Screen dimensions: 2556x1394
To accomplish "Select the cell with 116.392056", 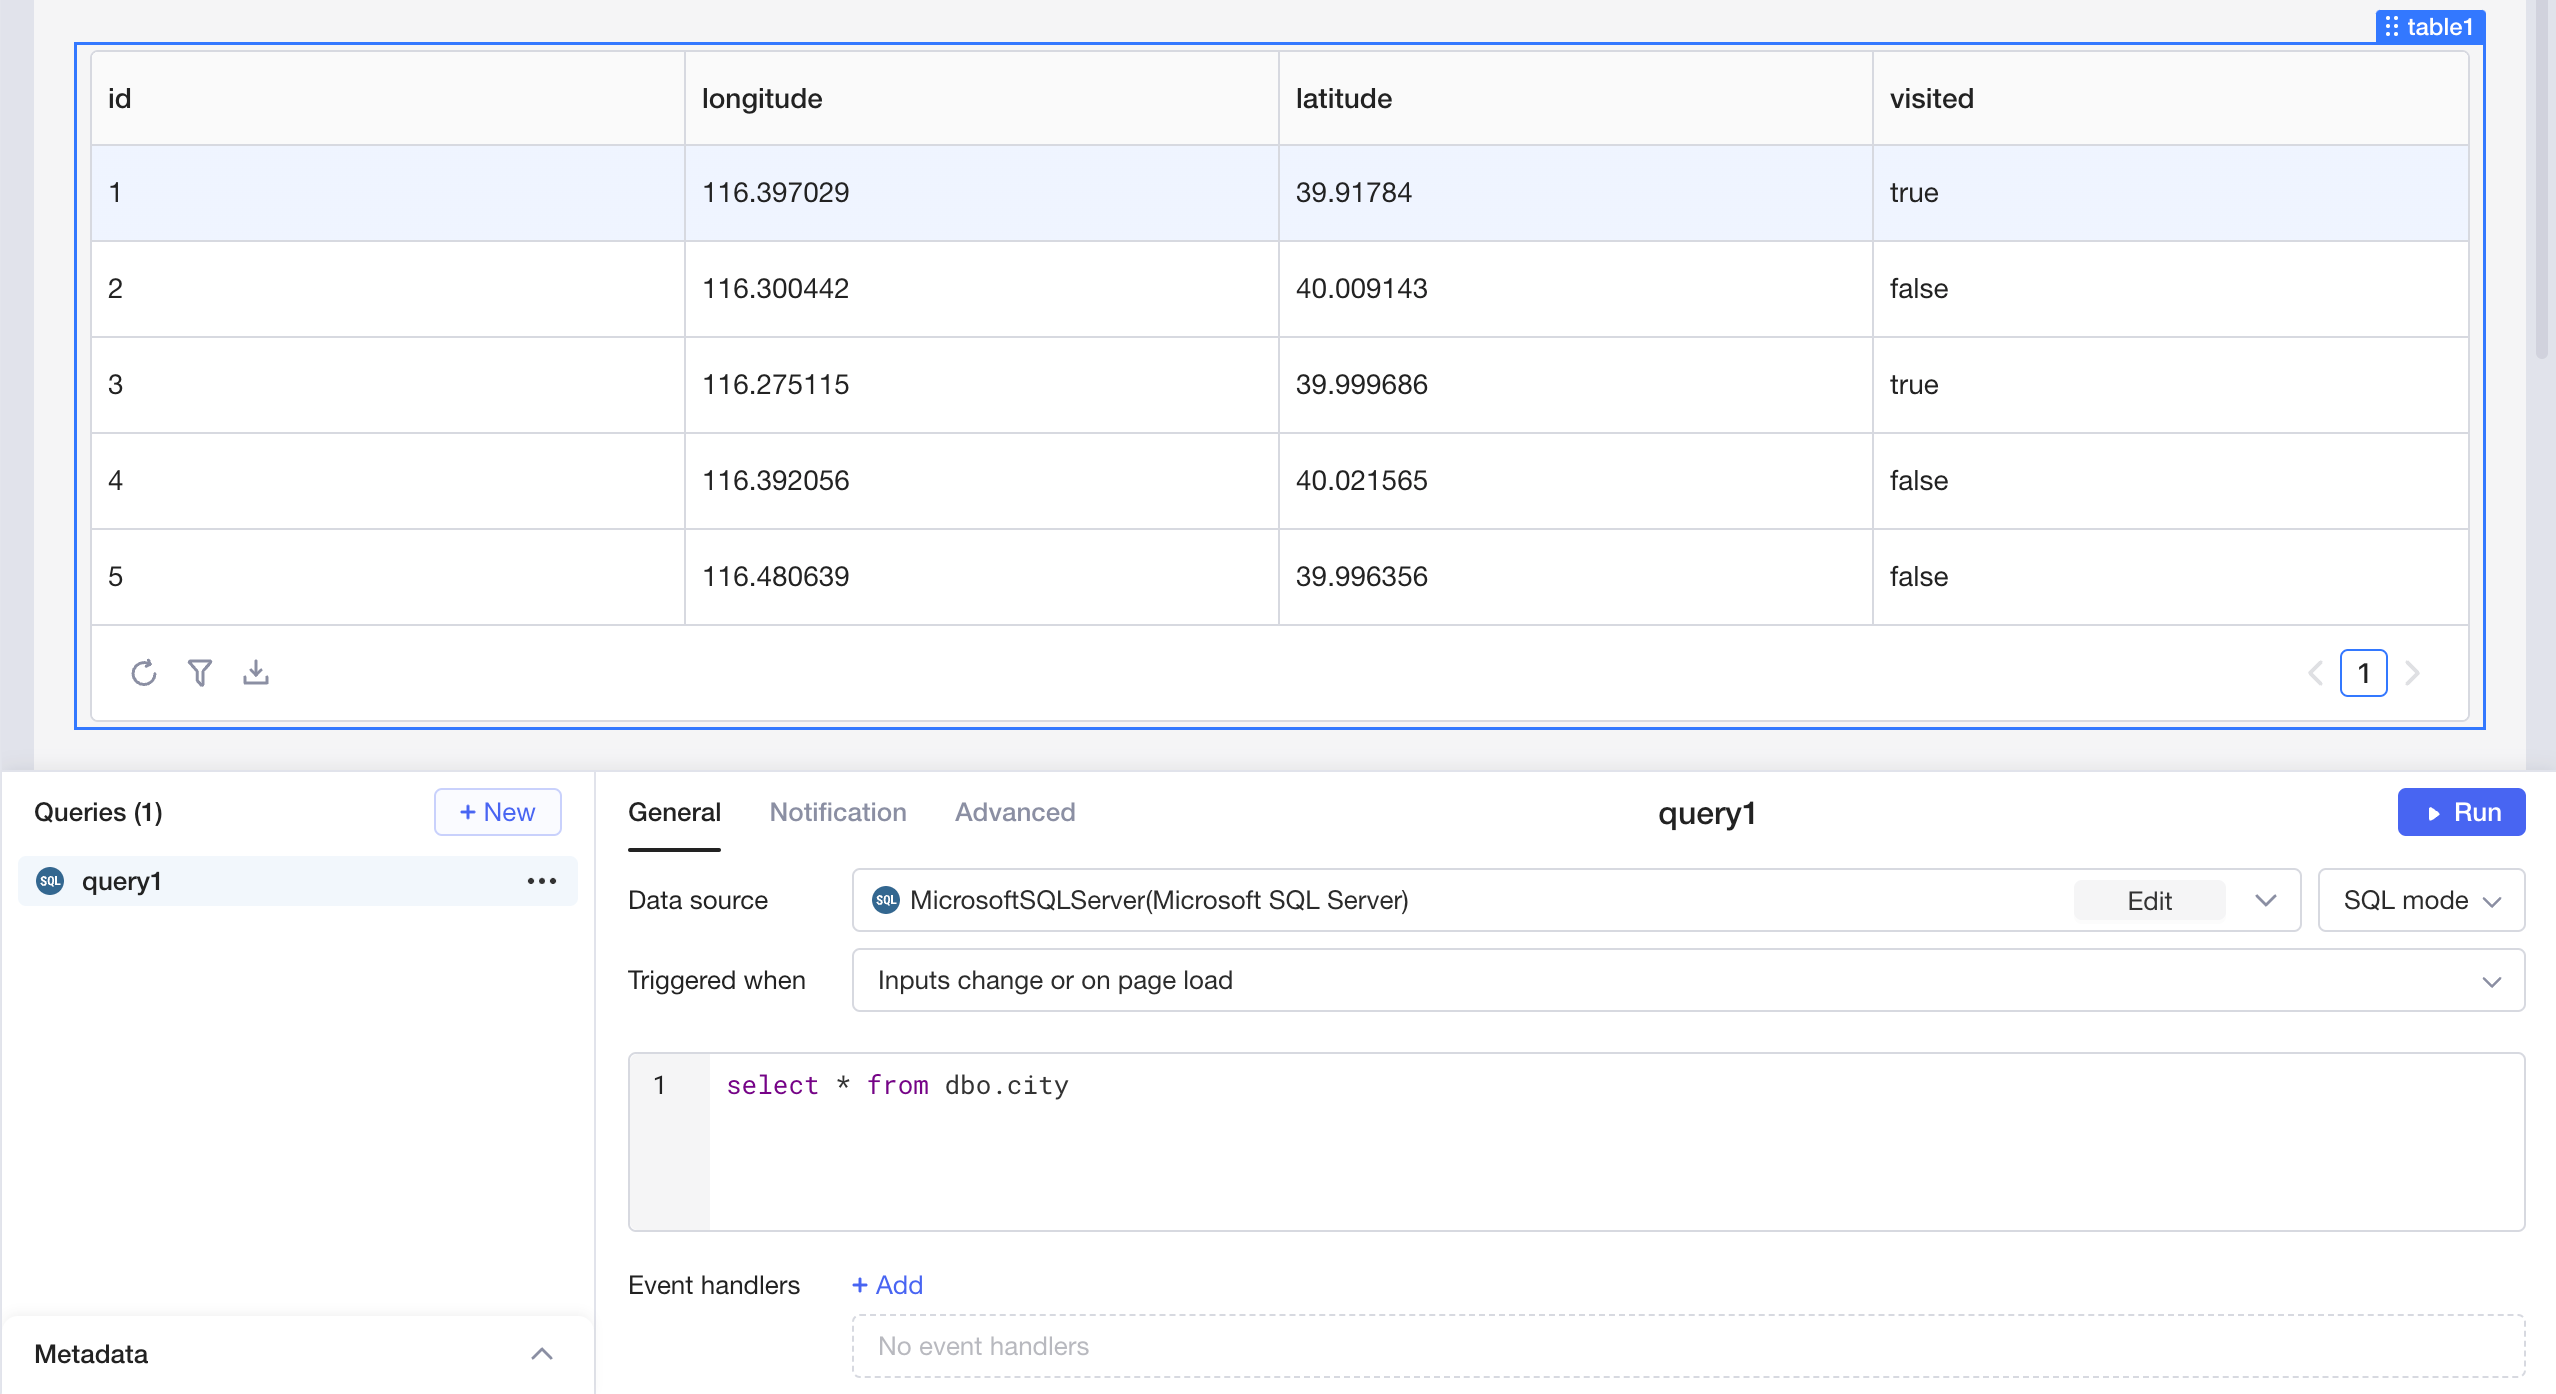I will pos(982,481).
